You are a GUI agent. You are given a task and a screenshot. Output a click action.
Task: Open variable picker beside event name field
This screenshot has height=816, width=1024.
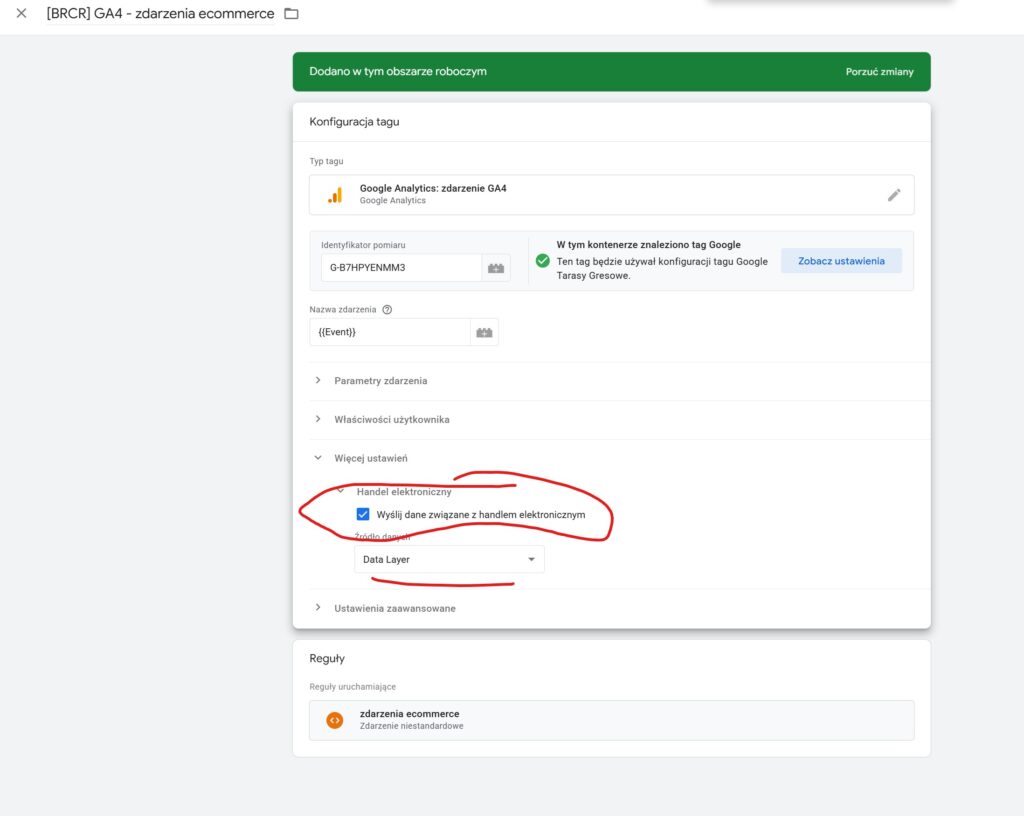pos(484,332)
